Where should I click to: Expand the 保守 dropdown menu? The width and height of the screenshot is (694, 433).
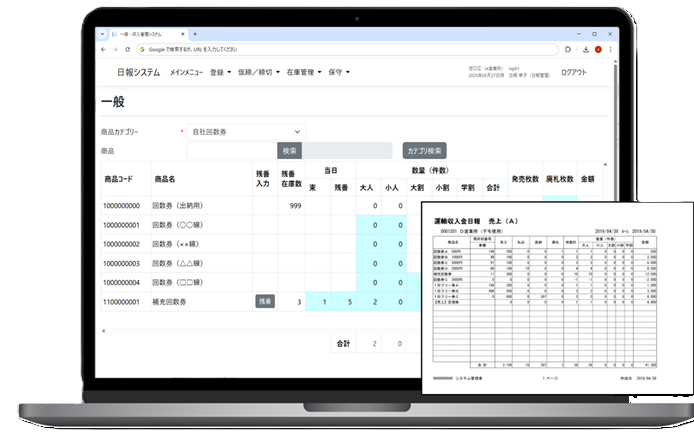click(339, 72)
